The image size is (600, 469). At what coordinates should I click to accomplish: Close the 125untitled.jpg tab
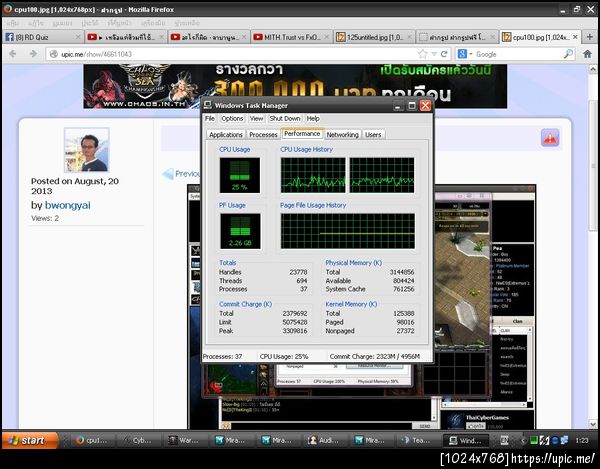pos(409,37)
